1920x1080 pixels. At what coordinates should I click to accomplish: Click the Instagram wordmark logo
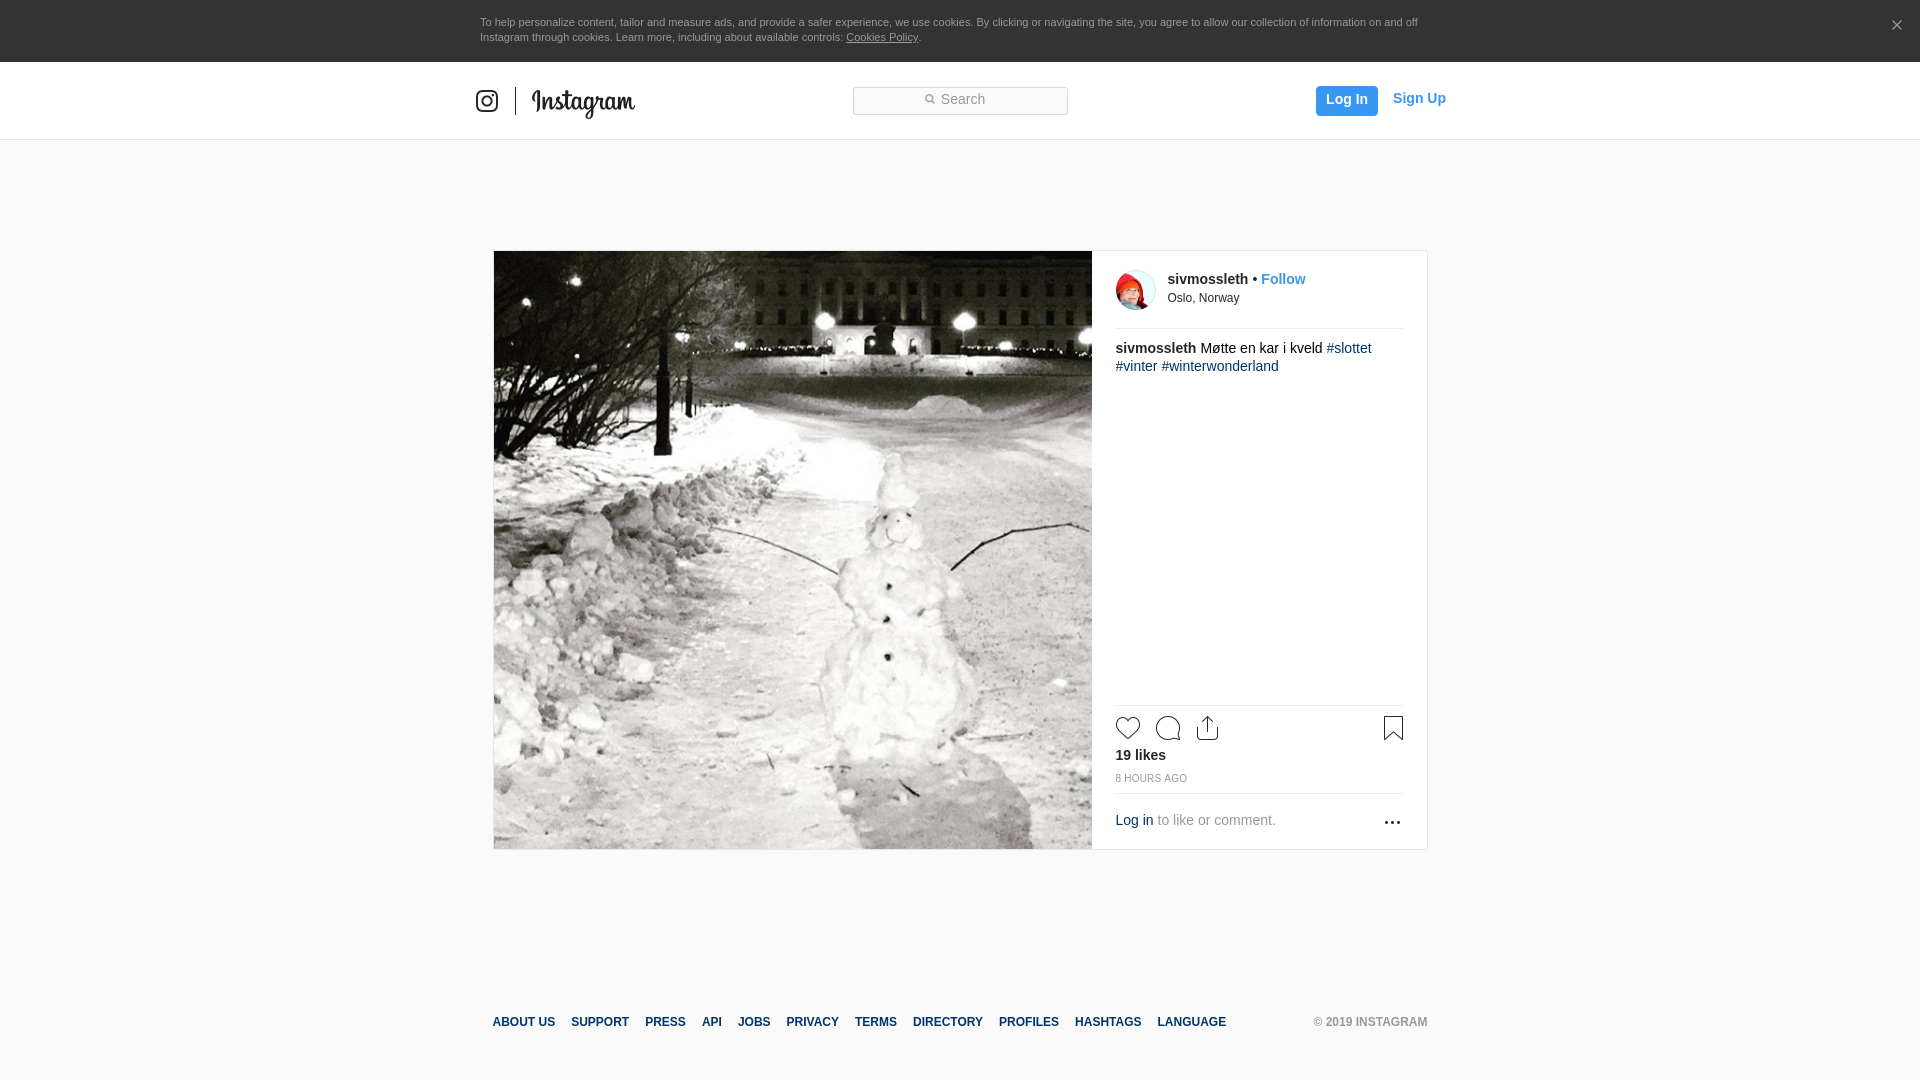tap(583, 103)
